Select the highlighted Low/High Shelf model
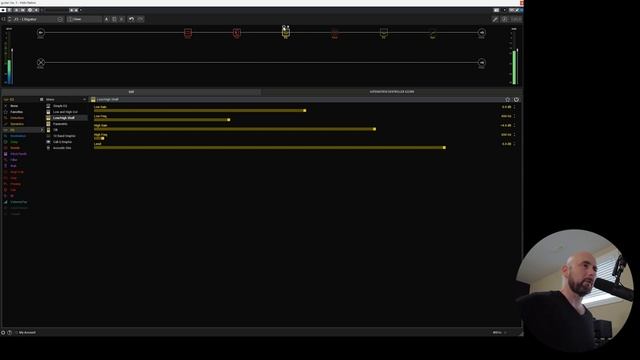The width and height of the screenshot is (640, 360). point(67,118)
